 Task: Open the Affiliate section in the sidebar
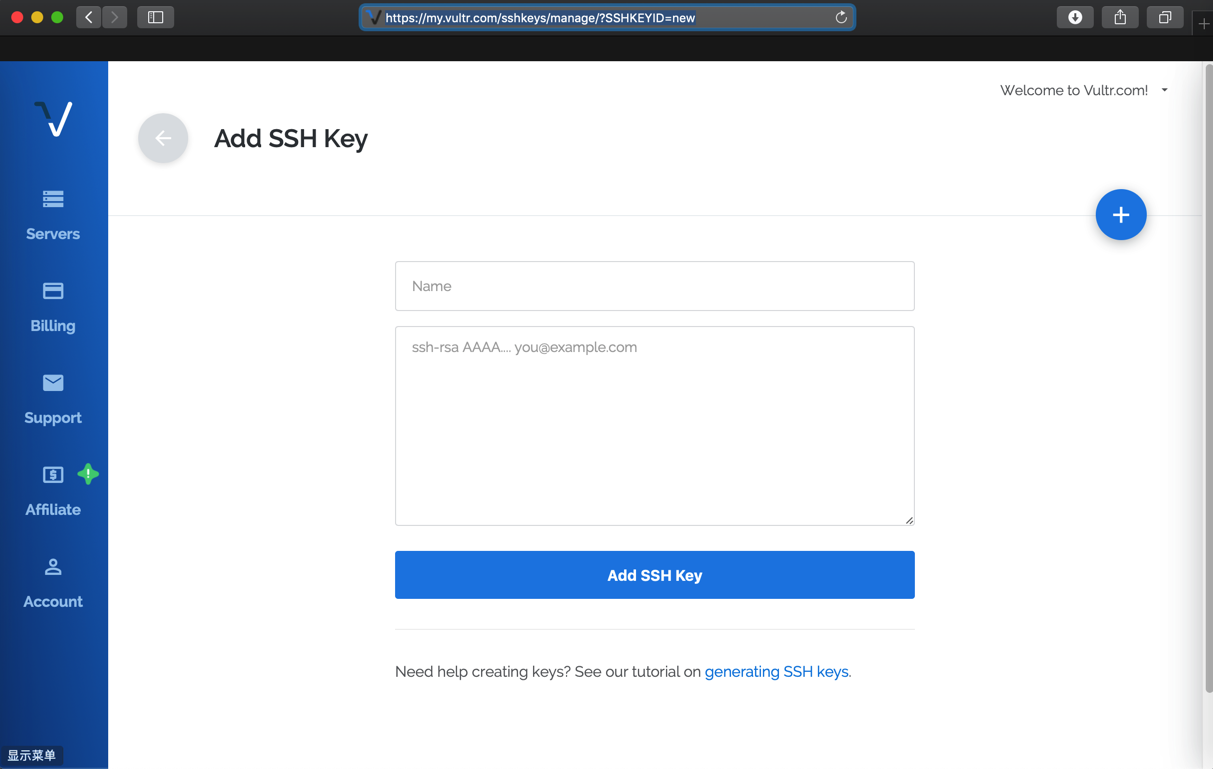pos(52,490)
